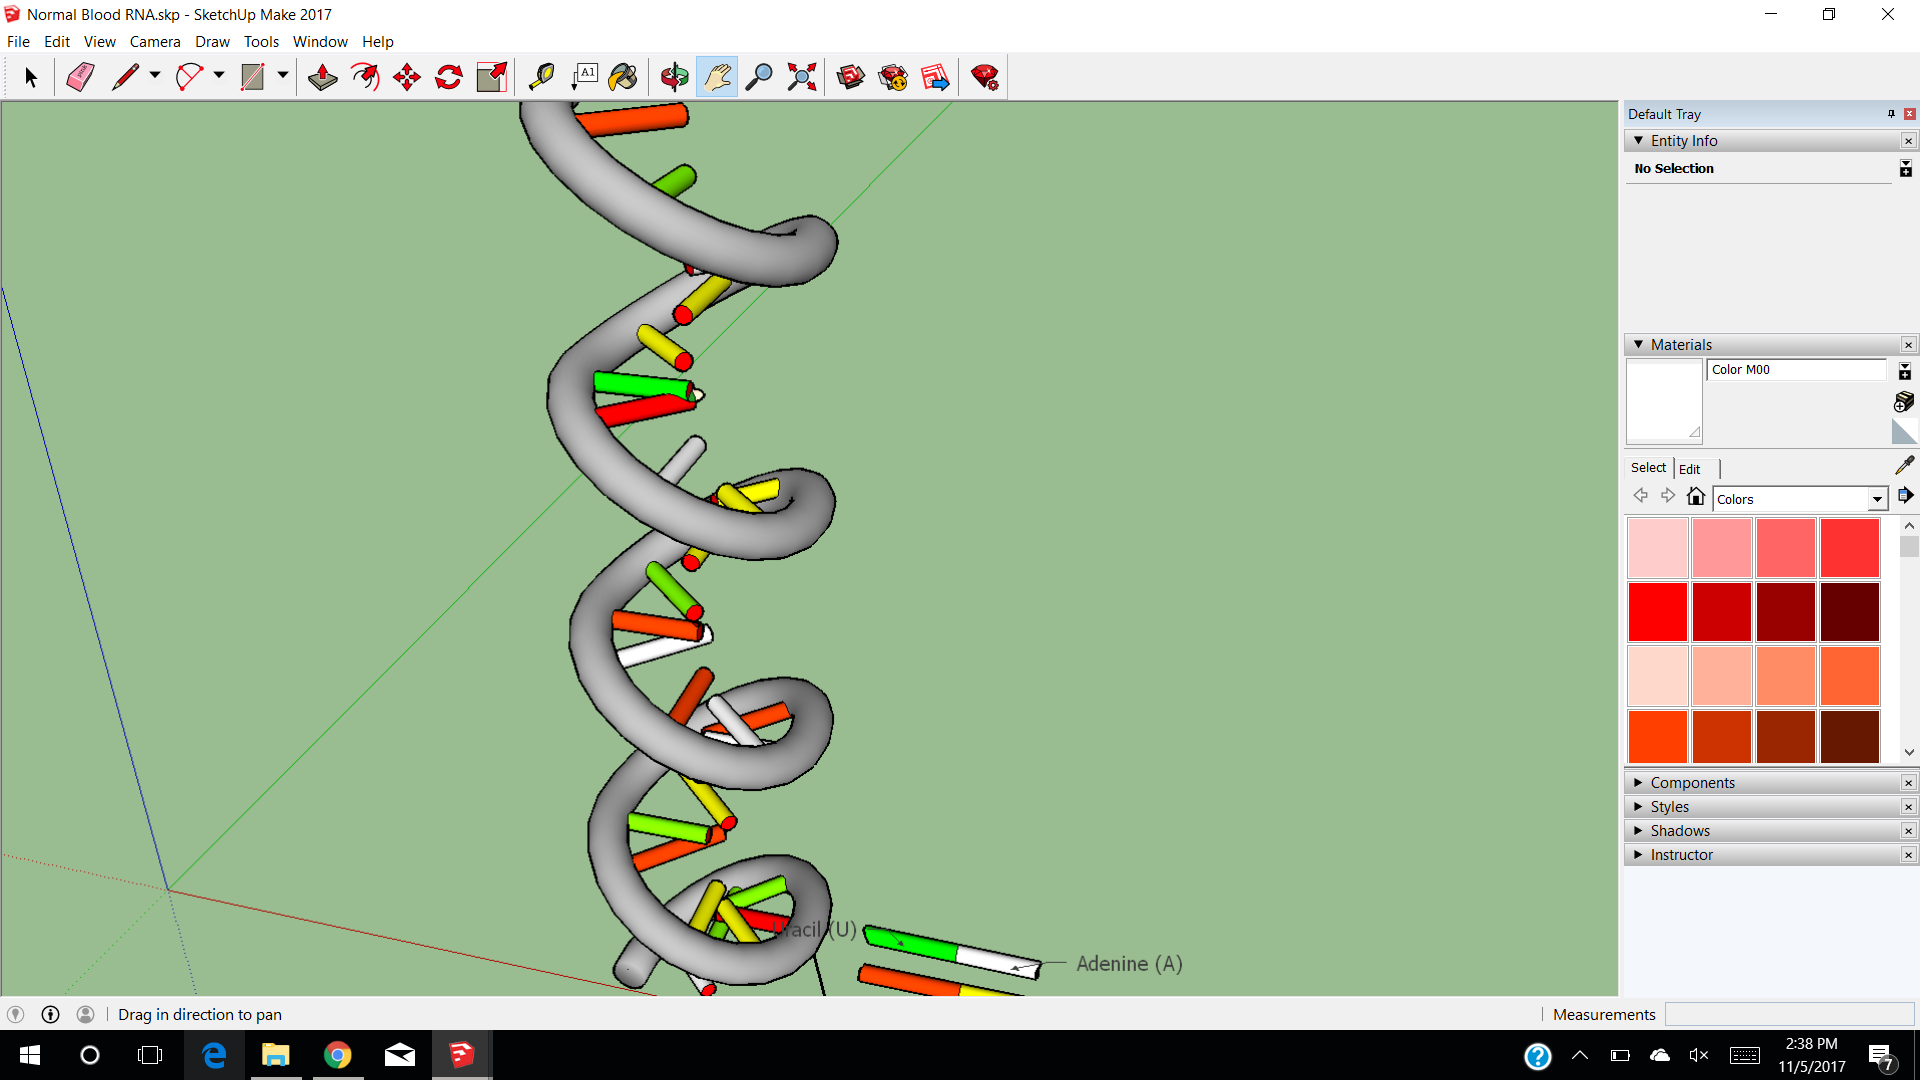Open Google Chrome from the taskbar
The height and width of the screenshot is (1080, 1920).
(338, 1055)
